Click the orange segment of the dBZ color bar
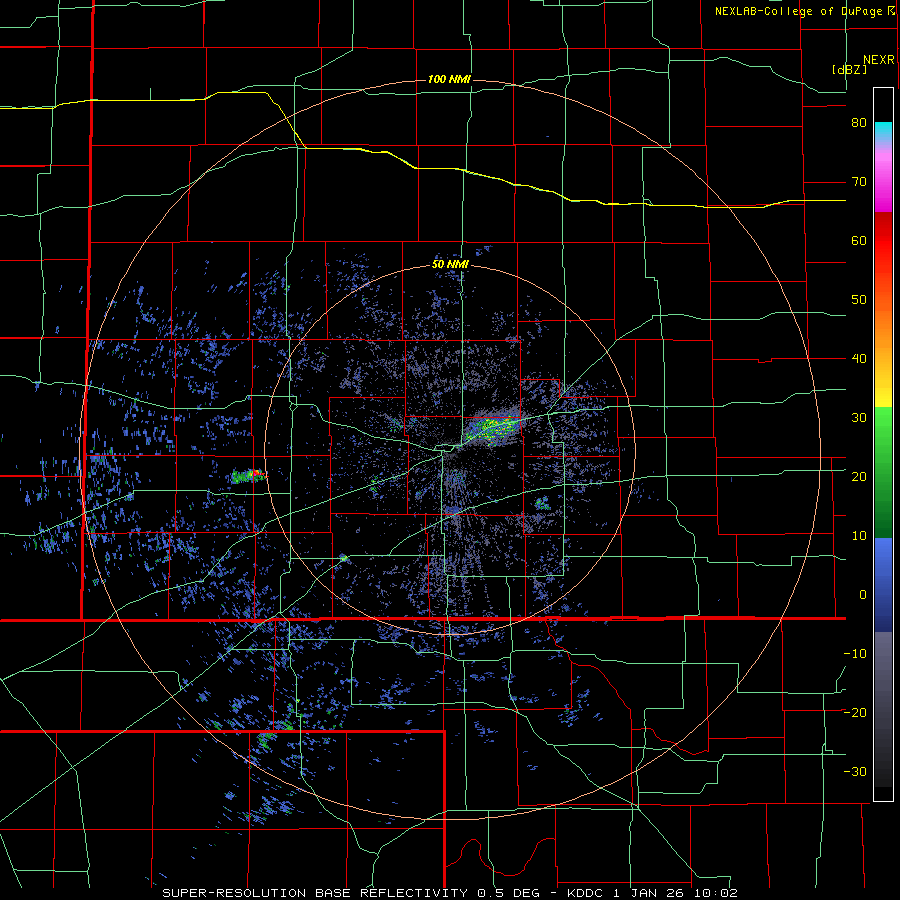Screen dimensions: 900x900 883,321
